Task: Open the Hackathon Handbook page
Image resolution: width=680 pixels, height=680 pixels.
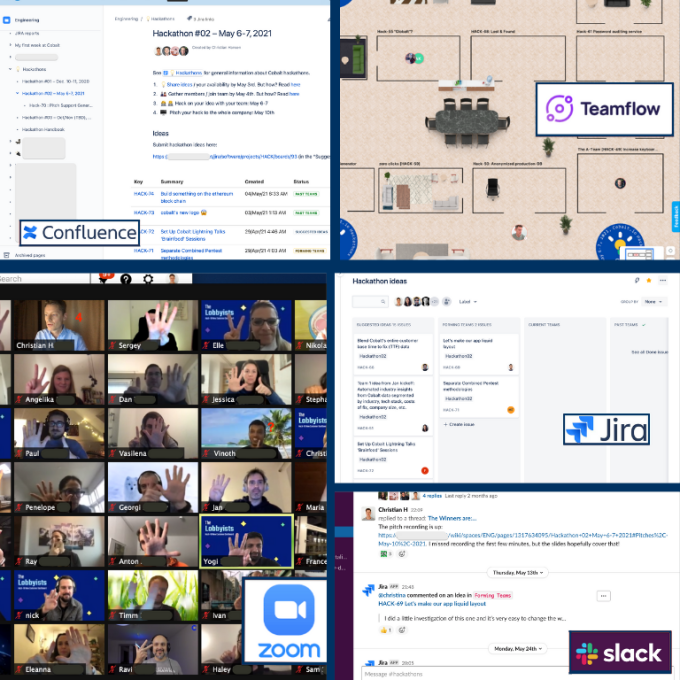Action: (x=43, y=129)
